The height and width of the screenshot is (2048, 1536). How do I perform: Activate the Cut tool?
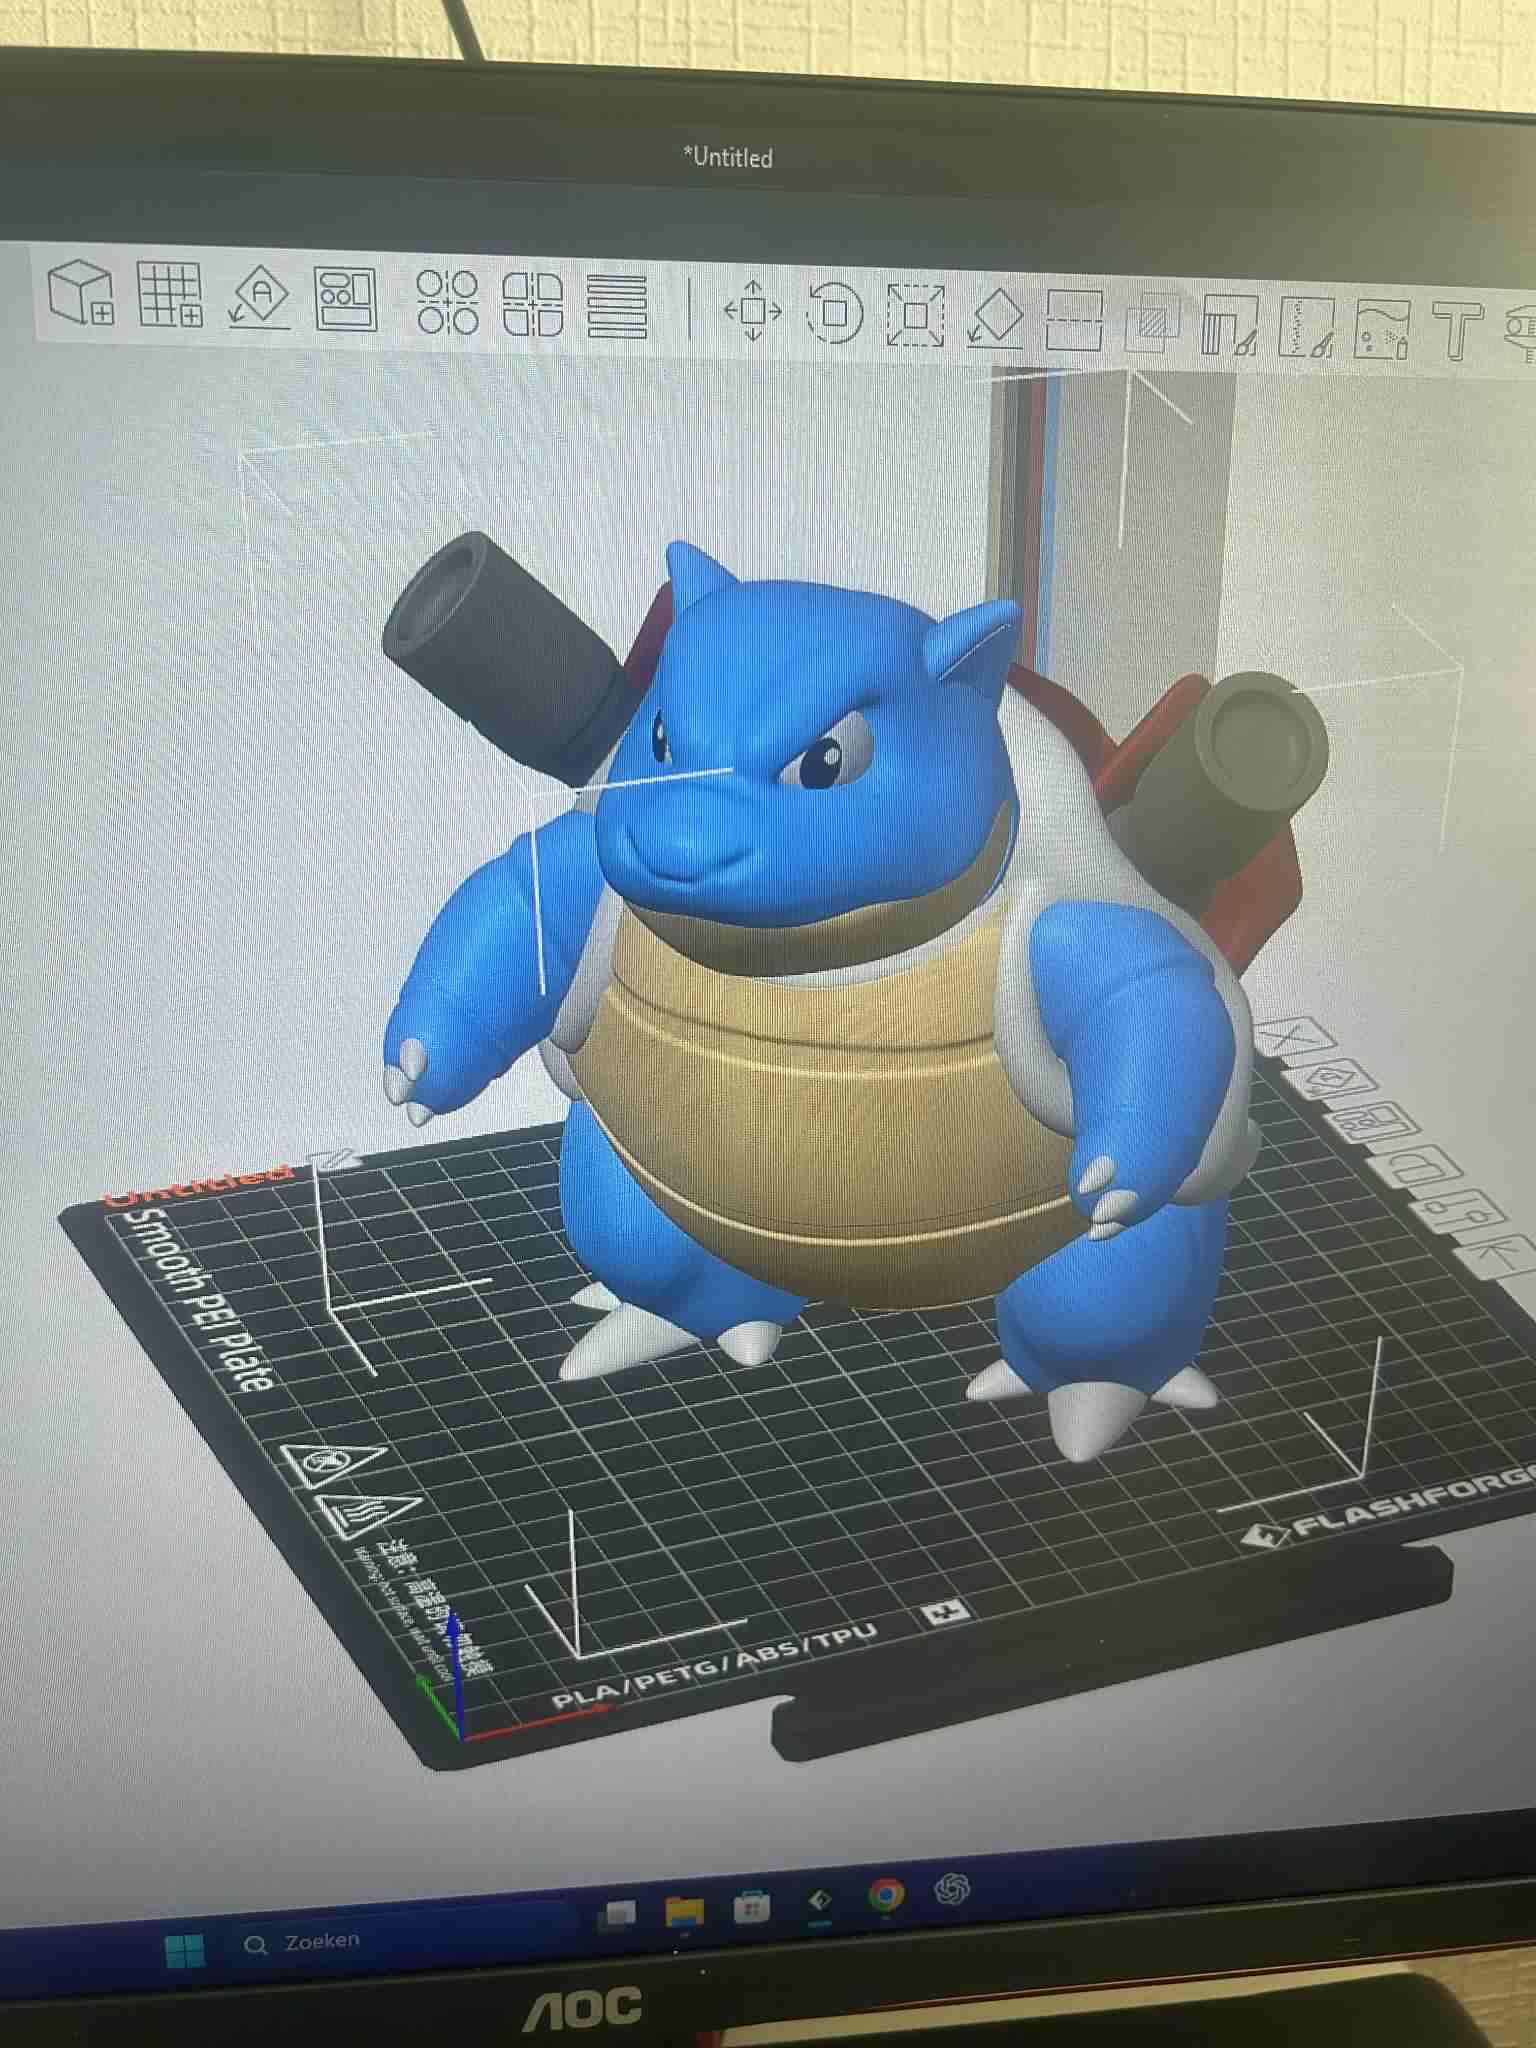tap(1074, 320)
